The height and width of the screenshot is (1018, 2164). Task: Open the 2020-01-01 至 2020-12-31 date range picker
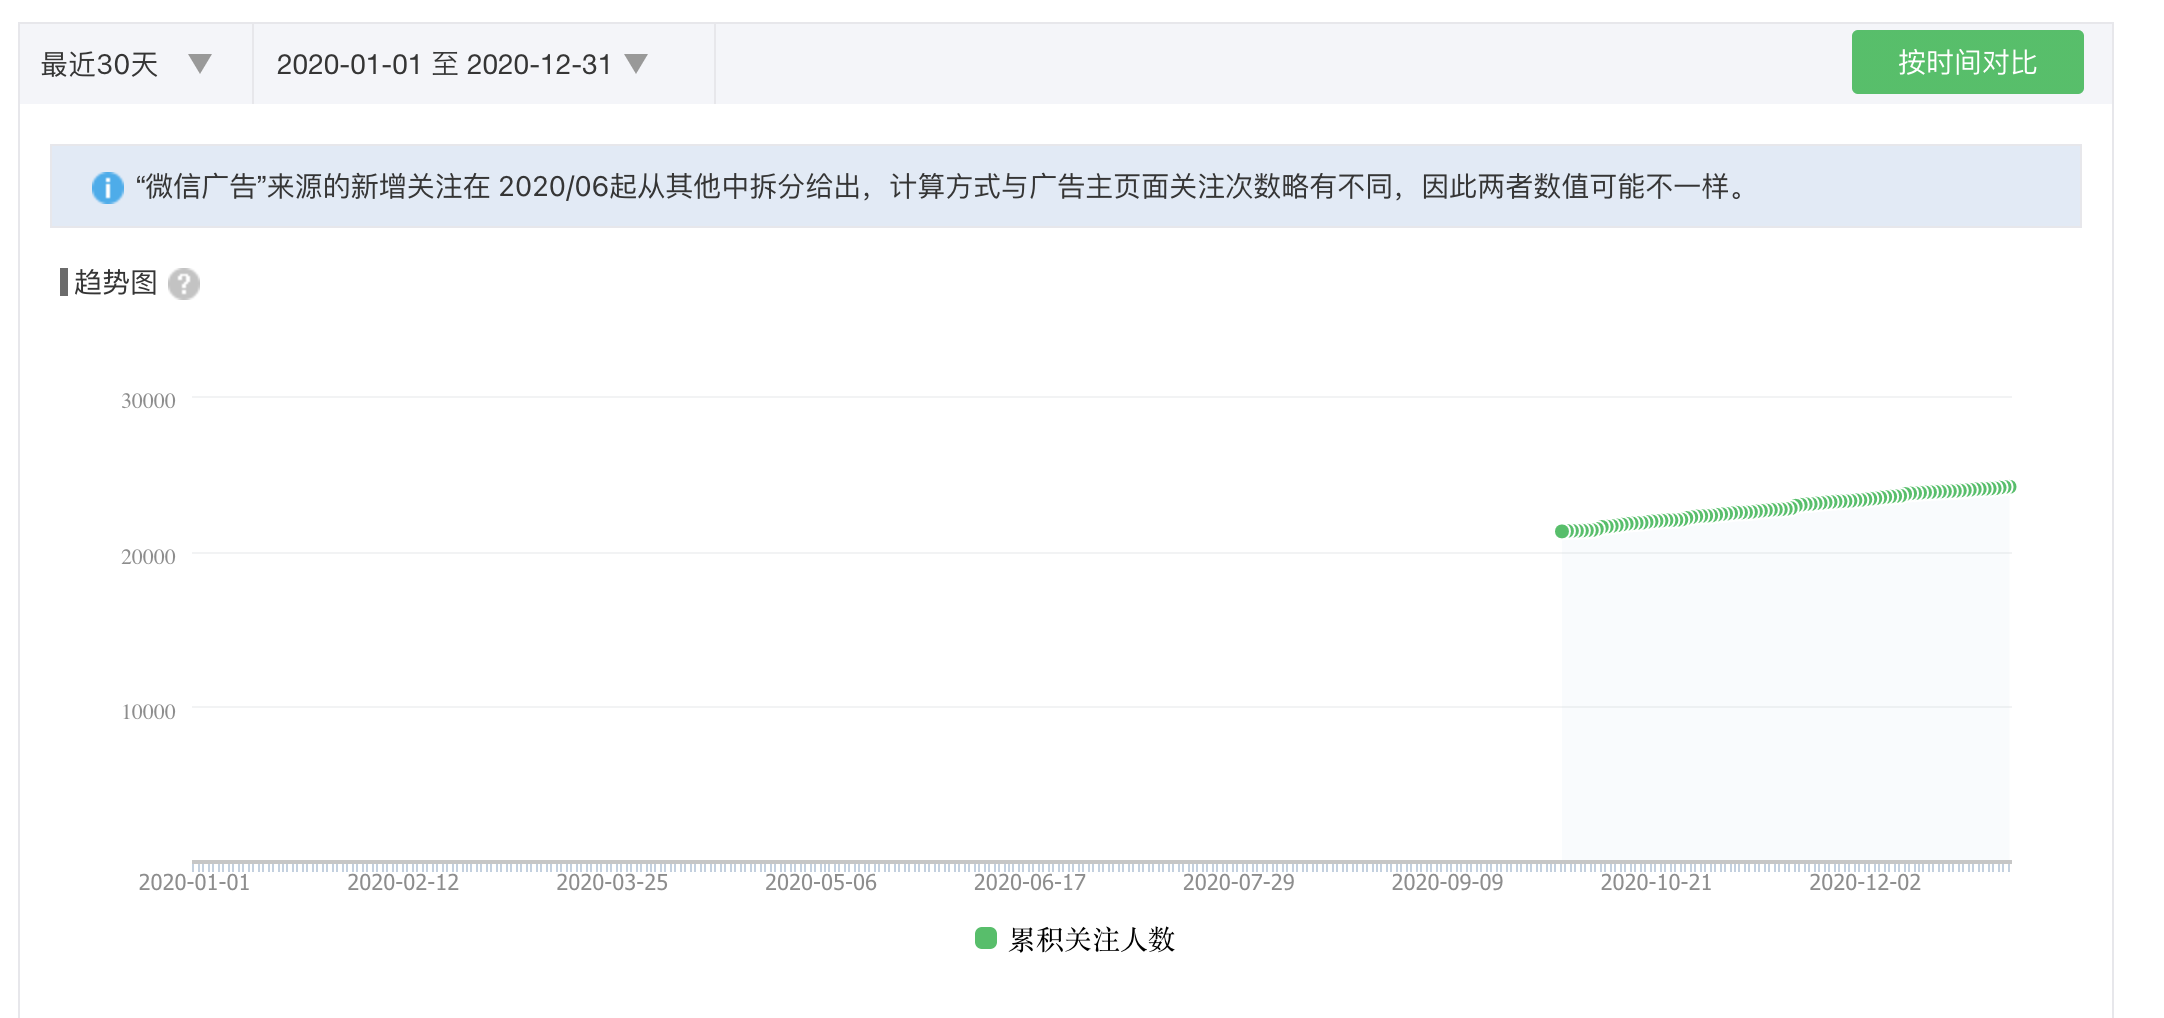[484, 64]
